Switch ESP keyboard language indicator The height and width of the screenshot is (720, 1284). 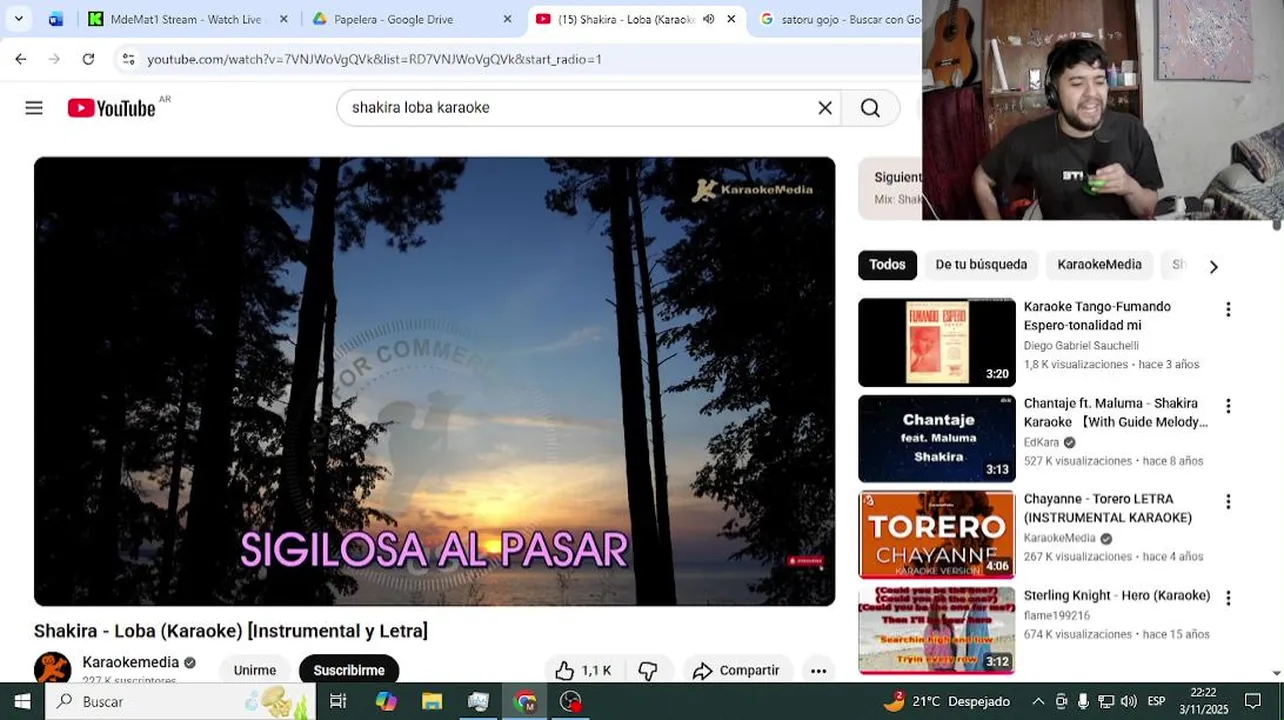[1156, 701]
